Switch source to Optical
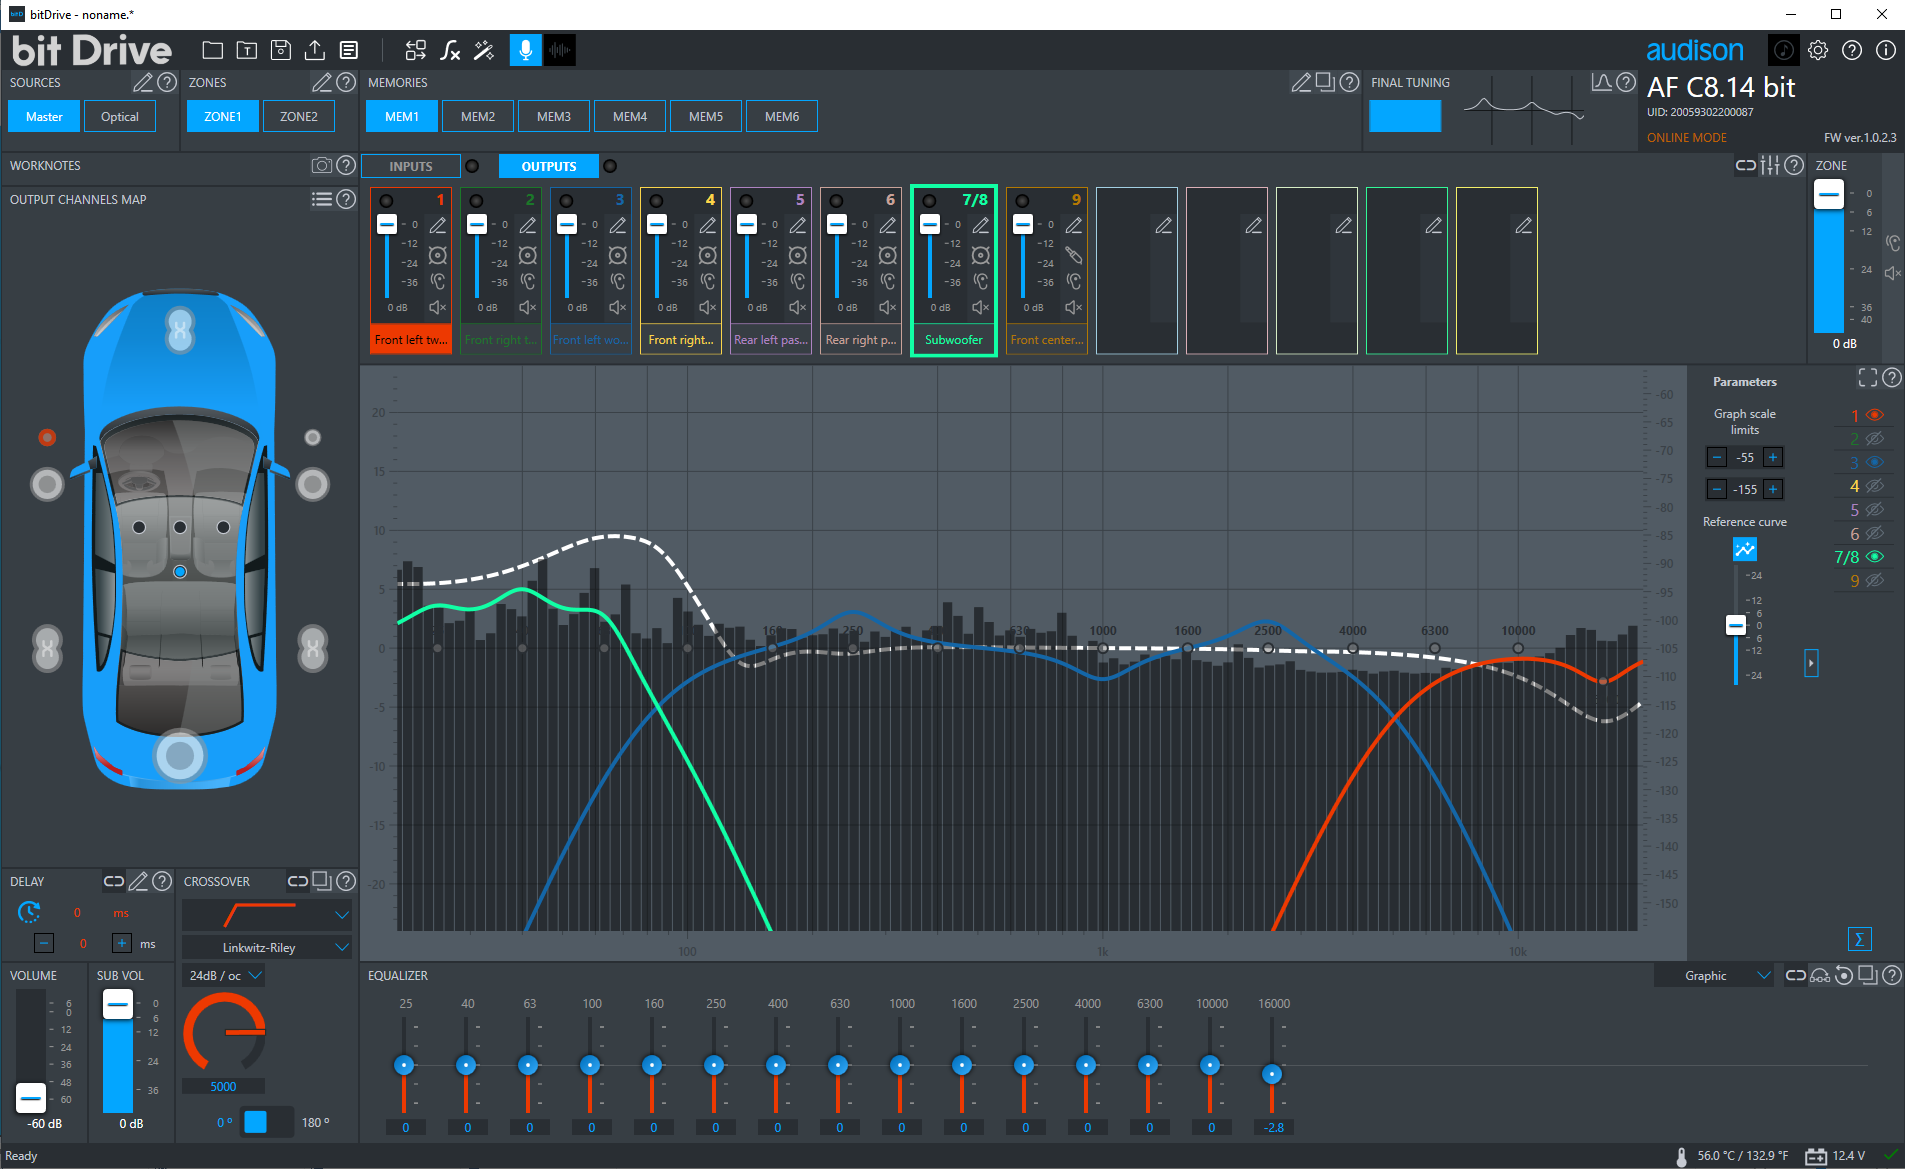The width and height of the screenshot is (1905, 1169). pos(120,116)
